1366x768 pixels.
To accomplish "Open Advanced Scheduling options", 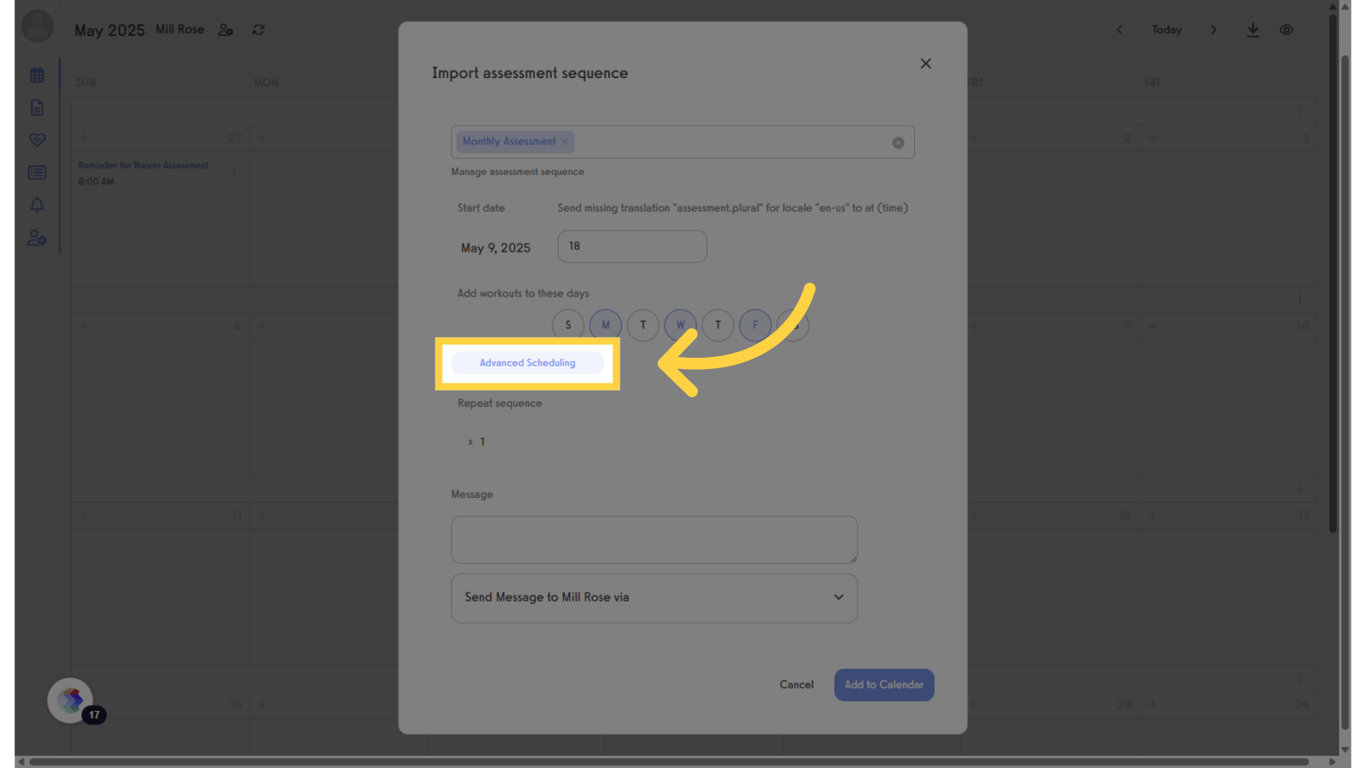I will click(x=527, y=362).
